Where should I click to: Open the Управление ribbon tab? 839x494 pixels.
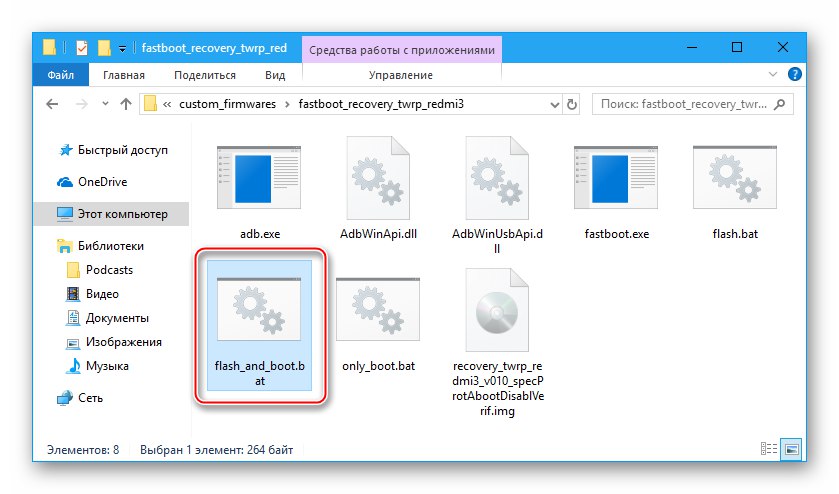click(401, 75)
